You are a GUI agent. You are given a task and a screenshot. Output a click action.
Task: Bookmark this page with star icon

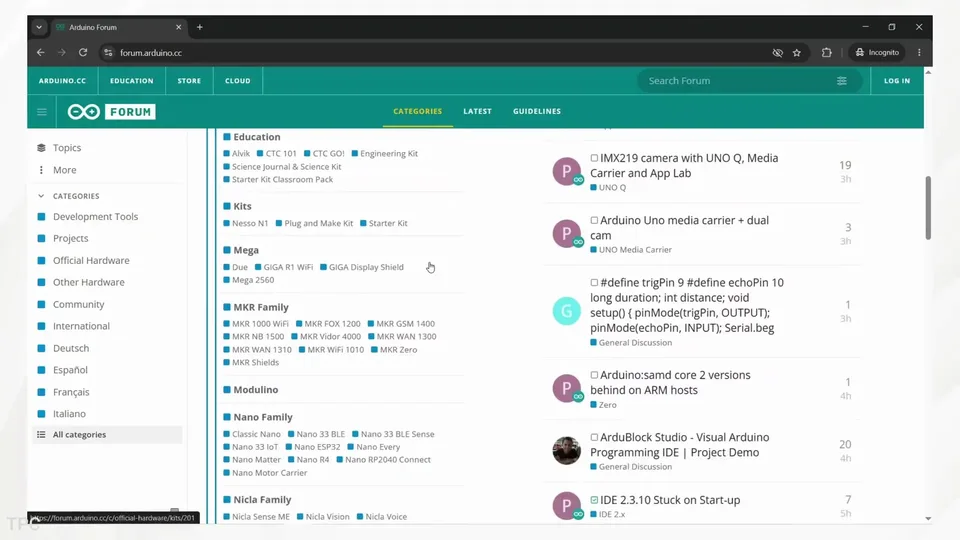(x=797, y=53)
